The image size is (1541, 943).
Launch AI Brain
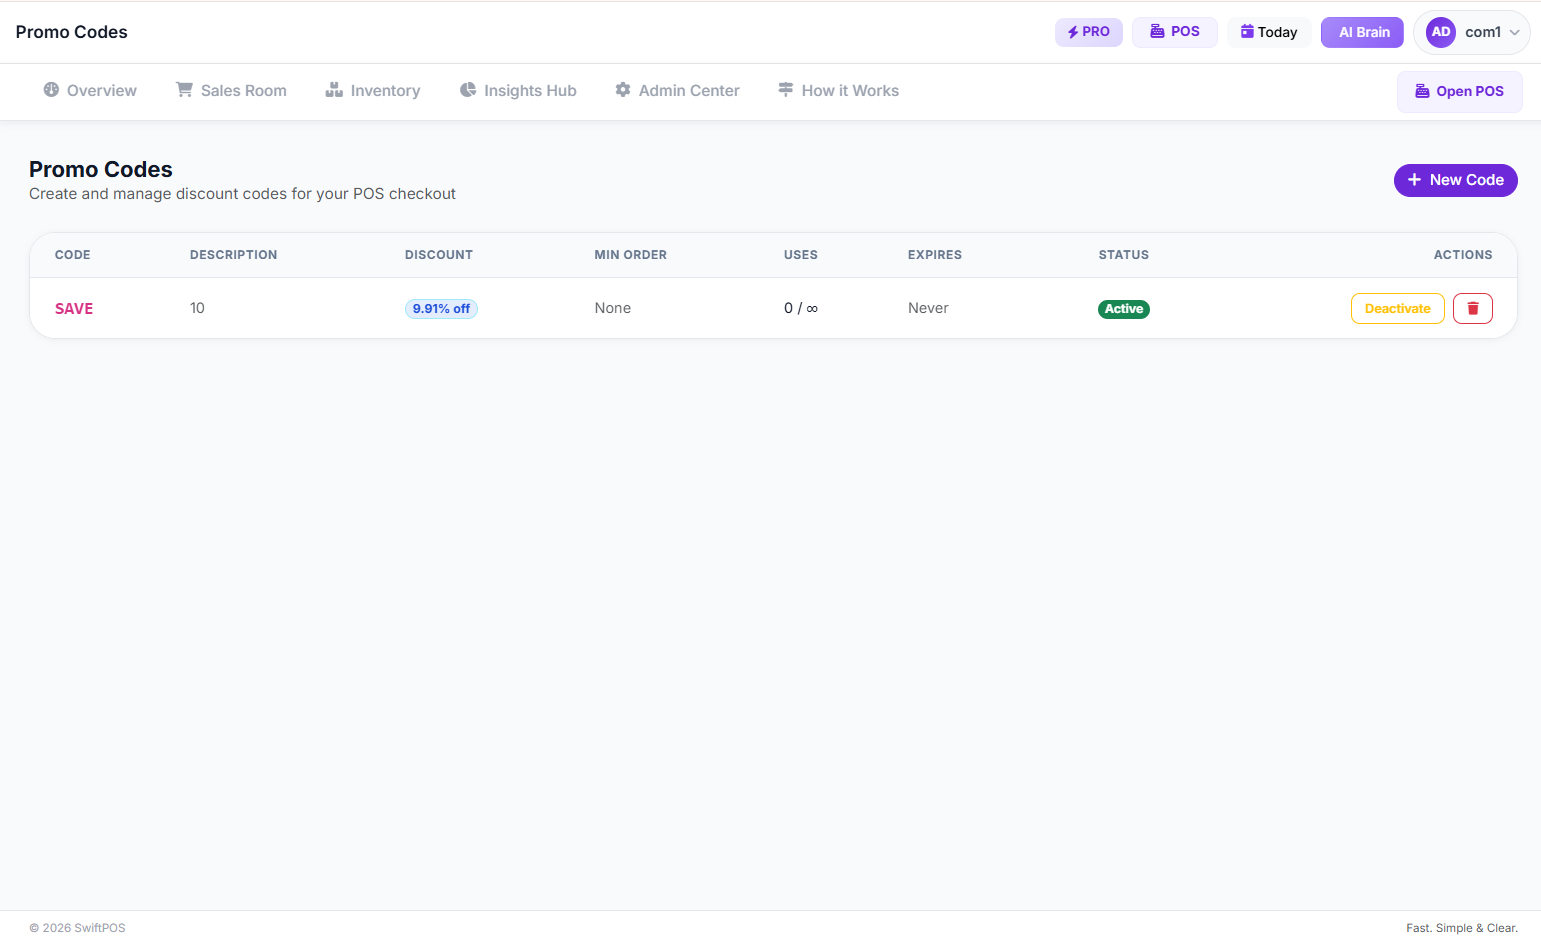click(1362, 32)
